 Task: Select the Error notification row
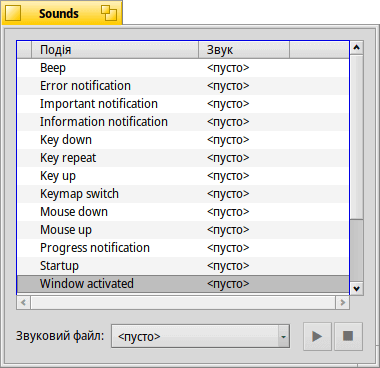[x=183, y=86]
